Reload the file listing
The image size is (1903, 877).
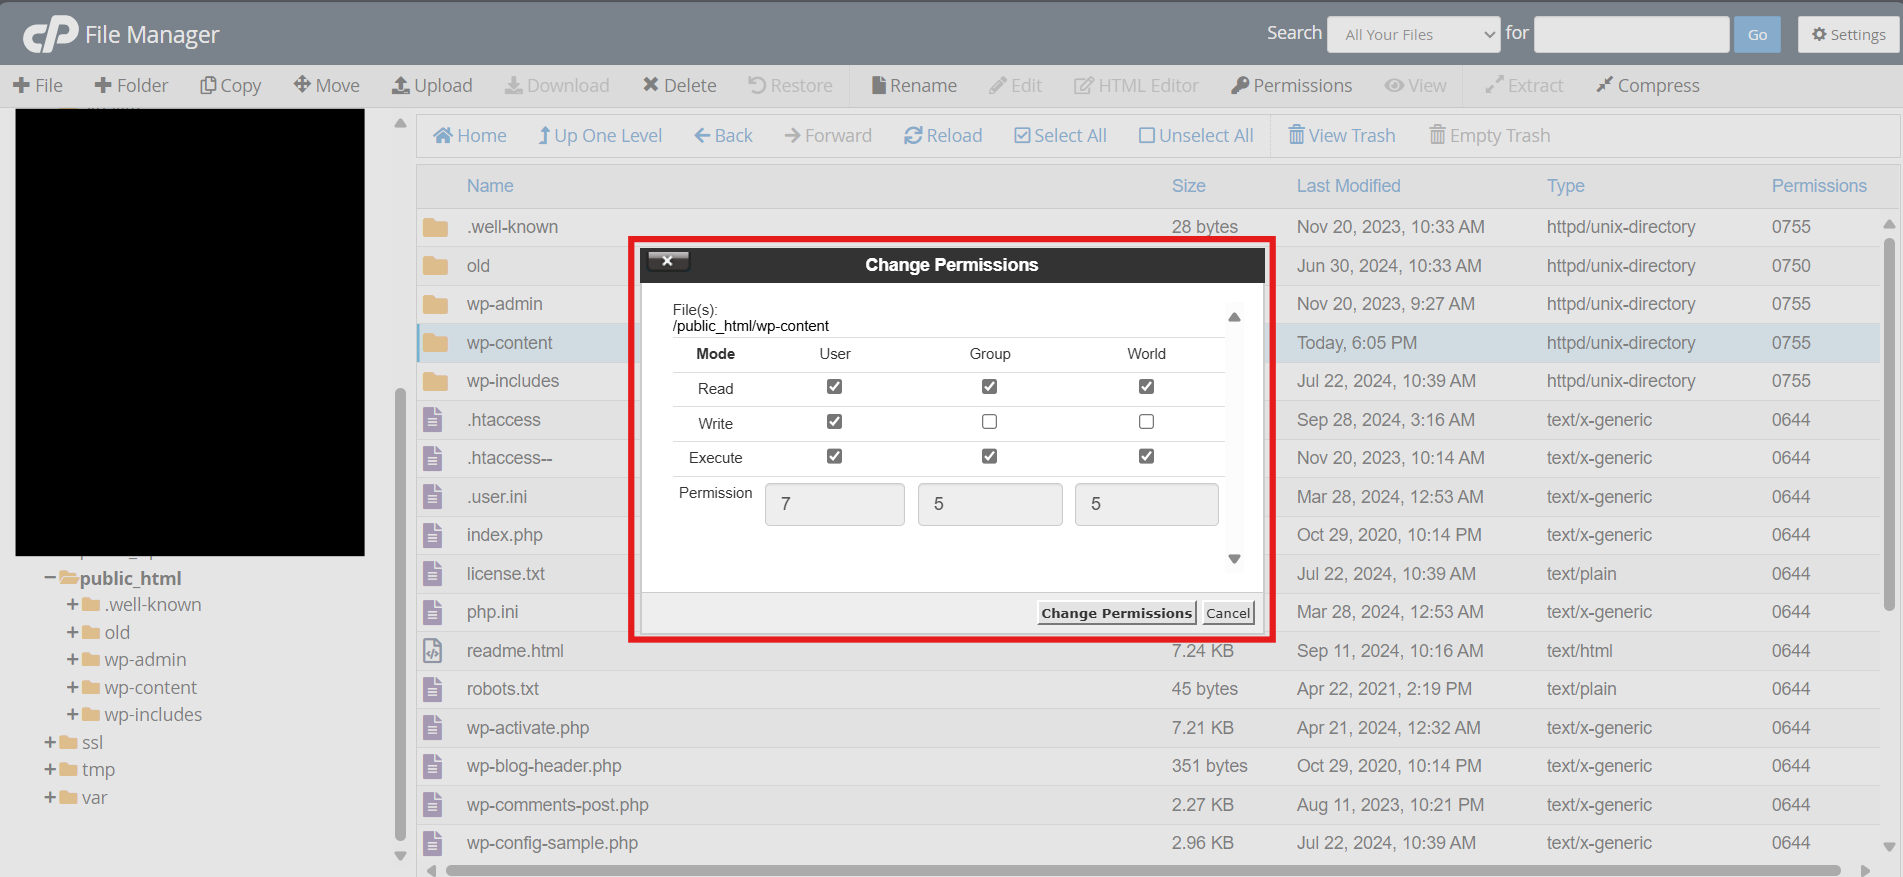943,136
